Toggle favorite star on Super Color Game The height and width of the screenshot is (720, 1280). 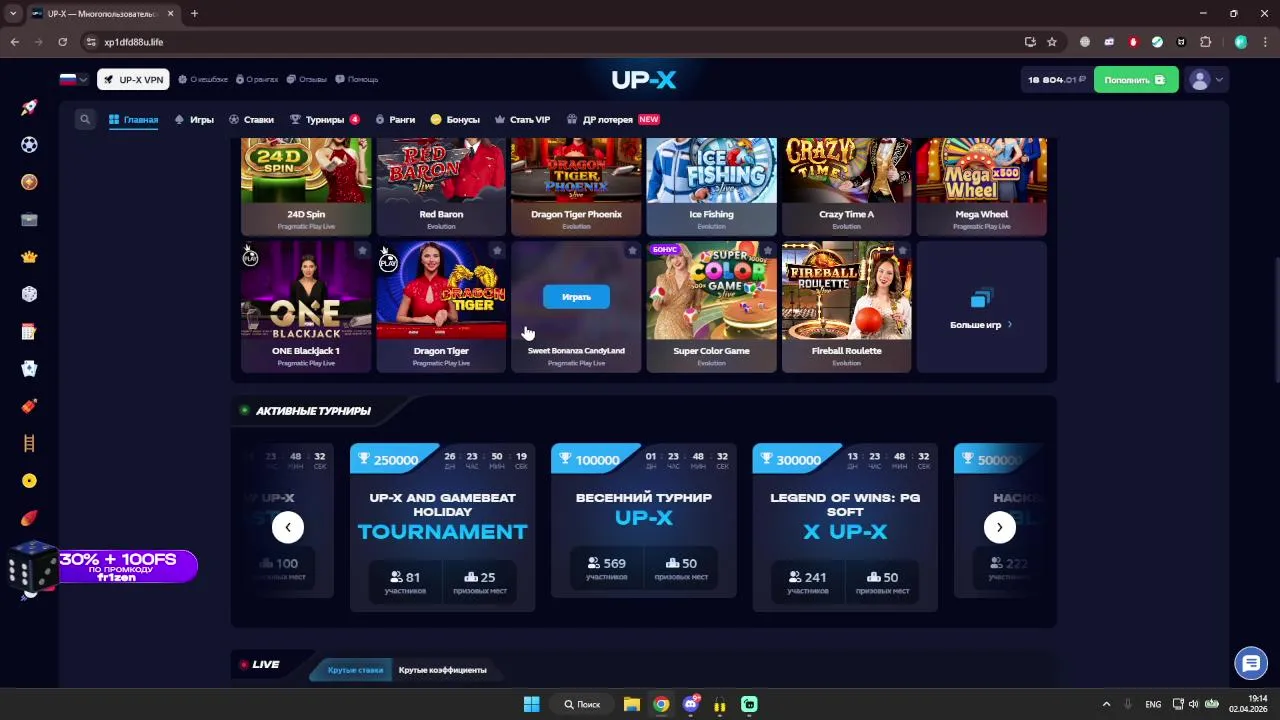click(x=767, y=250)
